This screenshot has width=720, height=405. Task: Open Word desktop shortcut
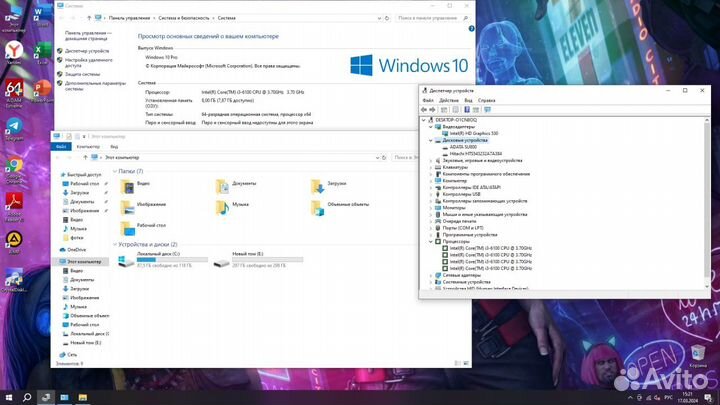[x=42, y=15]
